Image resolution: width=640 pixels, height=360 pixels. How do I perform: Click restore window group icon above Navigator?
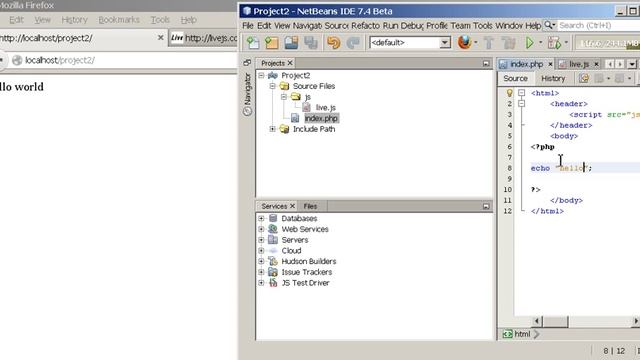coord(247,62)
